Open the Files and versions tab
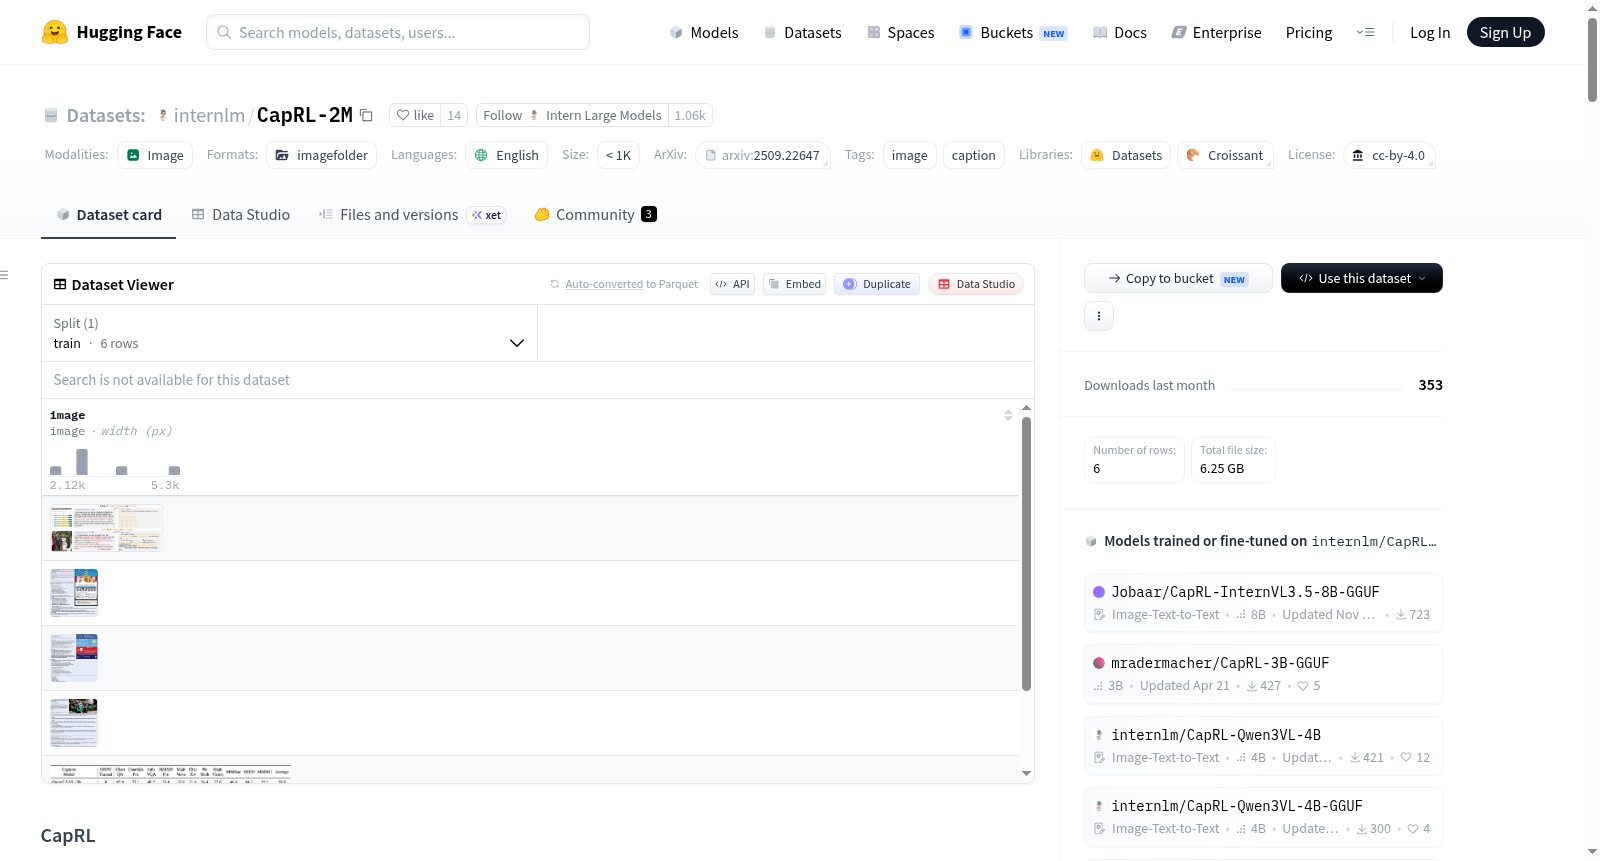Viewport: 1600px width, 861px height. (x=412, y=214)
